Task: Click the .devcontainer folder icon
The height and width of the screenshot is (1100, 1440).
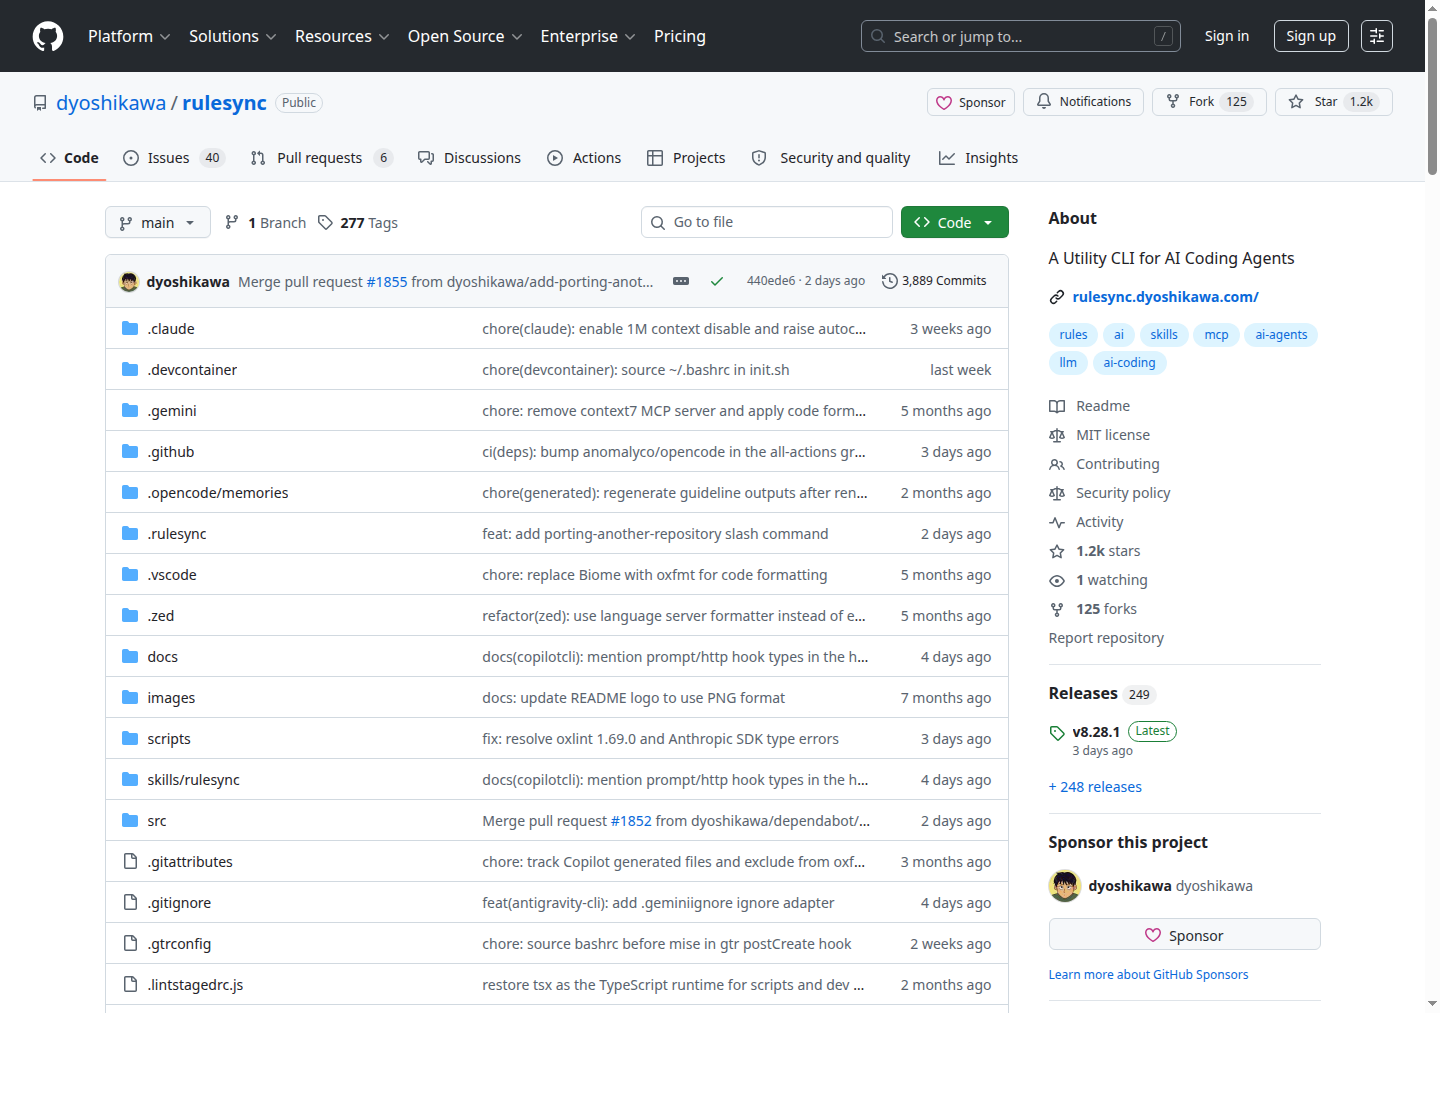Action: click(130, 369)
